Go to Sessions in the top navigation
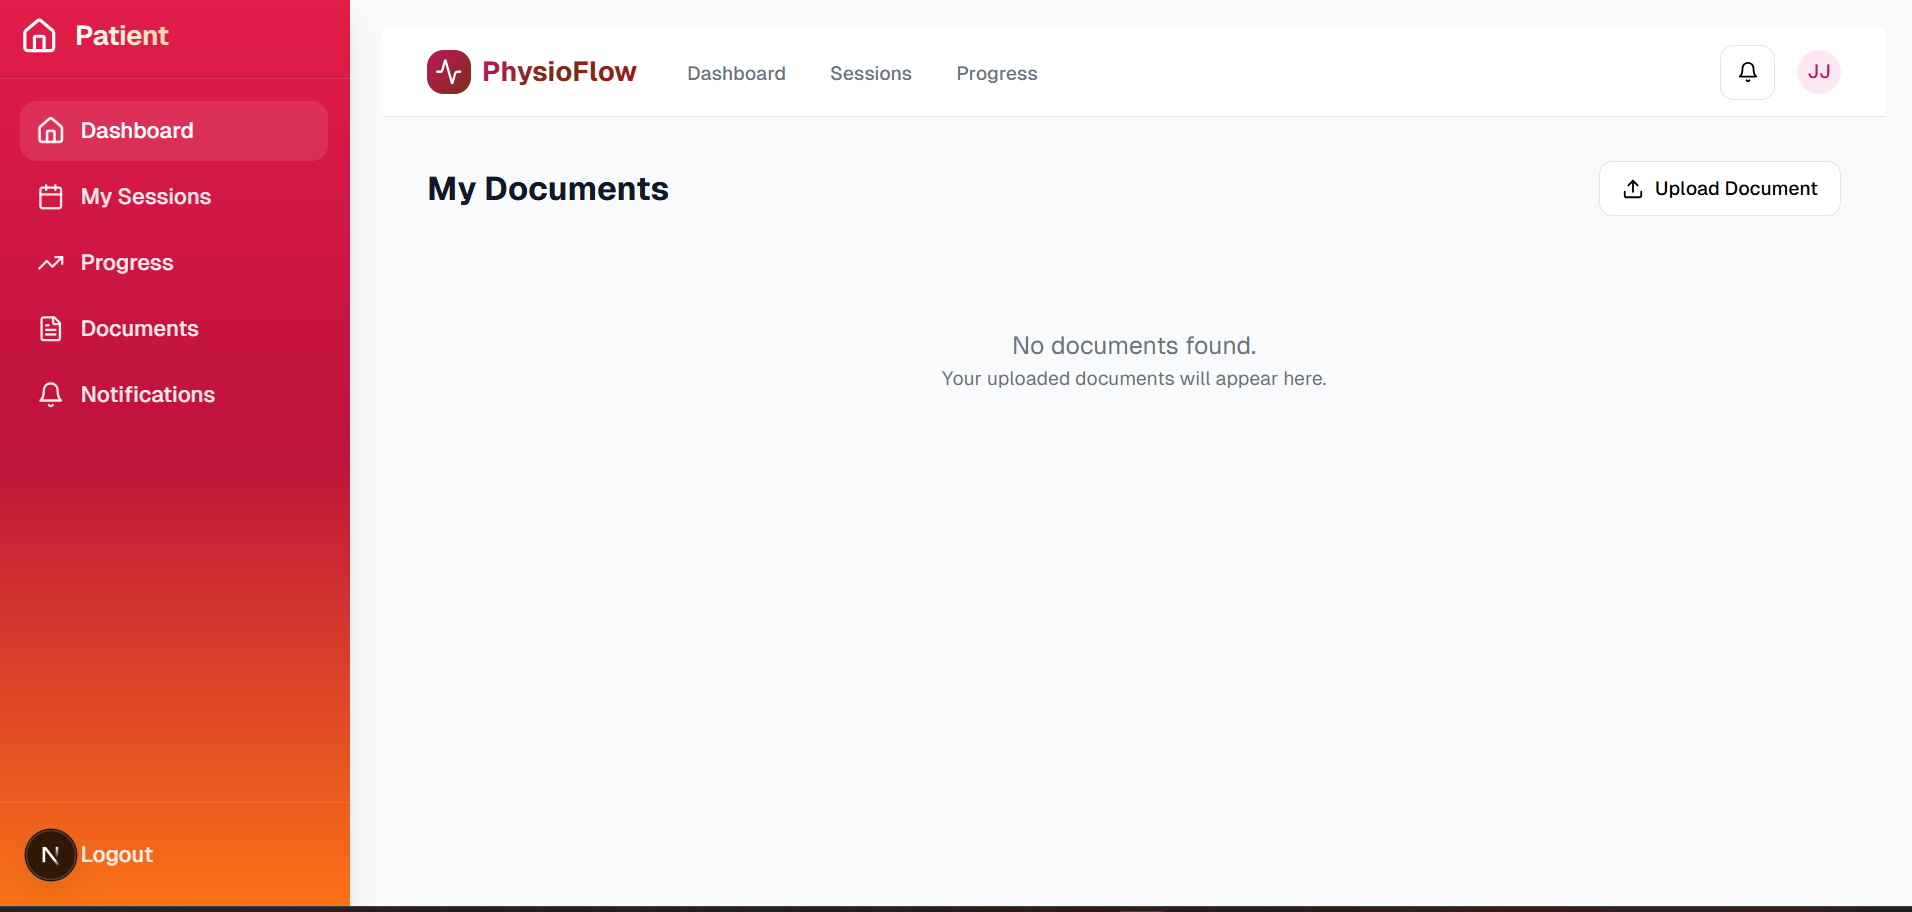 click(x=871, y=73)
